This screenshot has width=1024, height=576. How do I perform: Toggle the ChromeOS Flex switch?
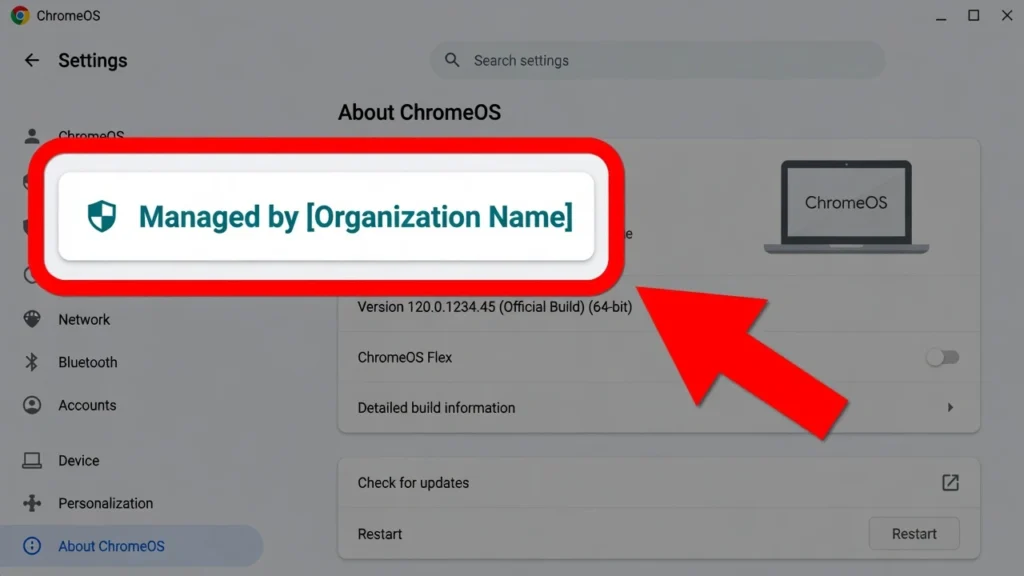pos(942,357)
